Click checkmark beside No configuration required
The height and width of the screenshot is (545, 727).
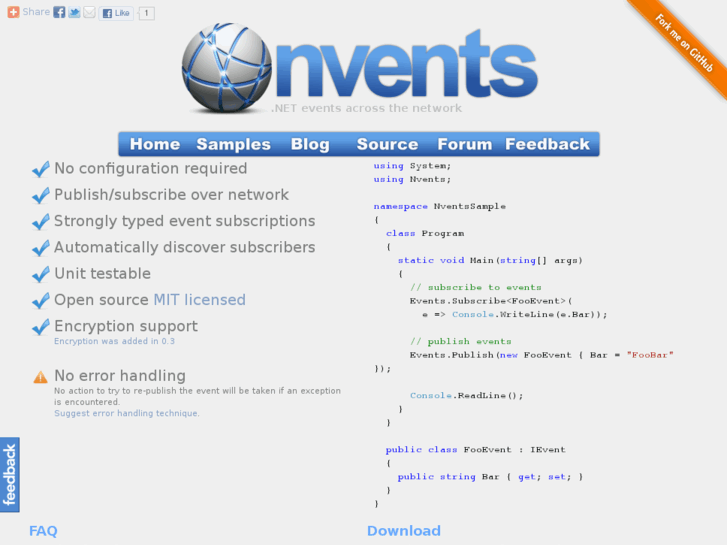pos(41,169)
